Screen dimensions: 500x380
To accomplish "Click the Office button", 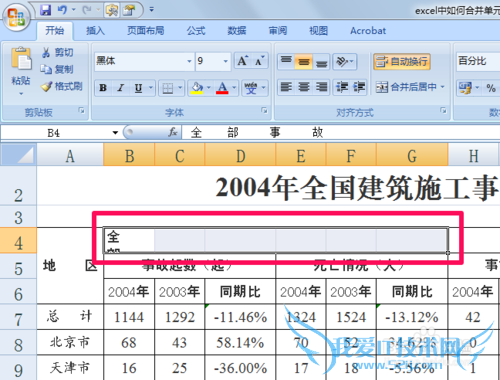I will point(17,17).
